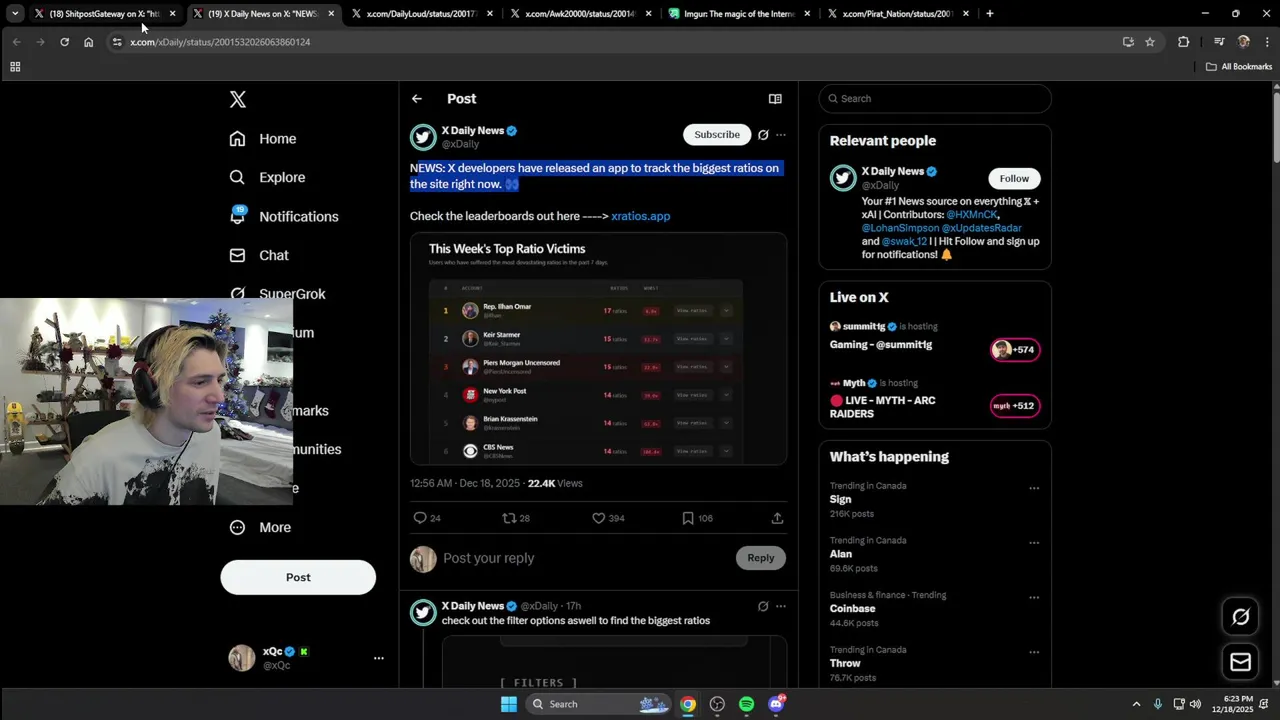Click the address bar URL
This screenshot has width=1280, height=720.
(220, 42)
